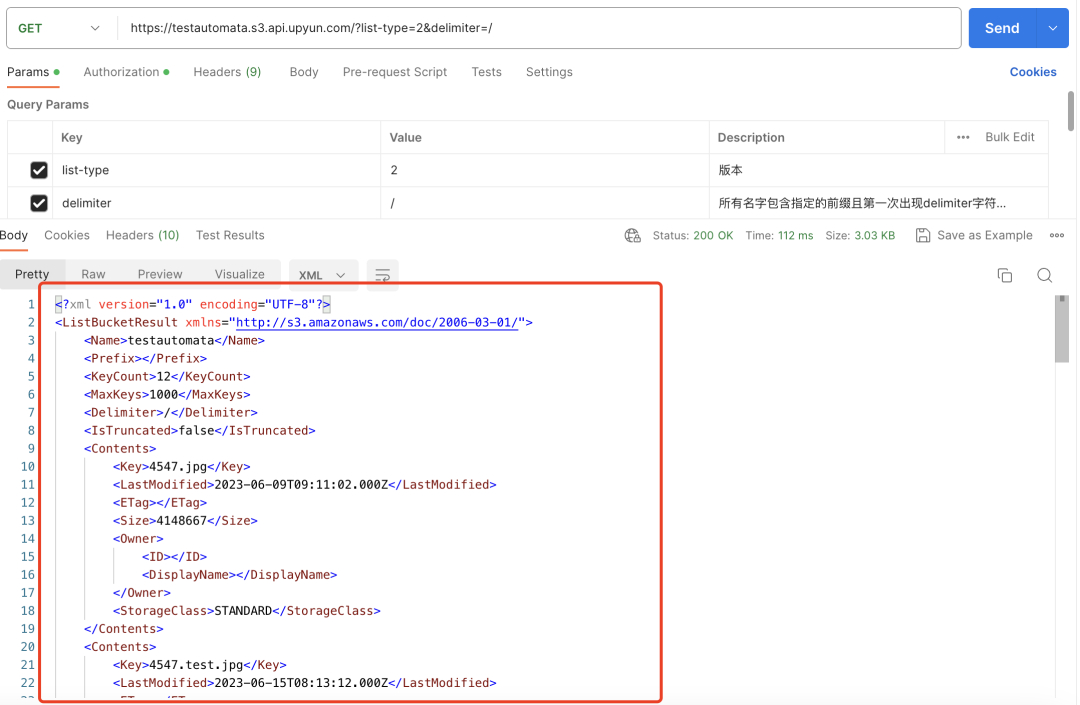
Task: Switch response view to Preview
Action: tap(160, 274)
